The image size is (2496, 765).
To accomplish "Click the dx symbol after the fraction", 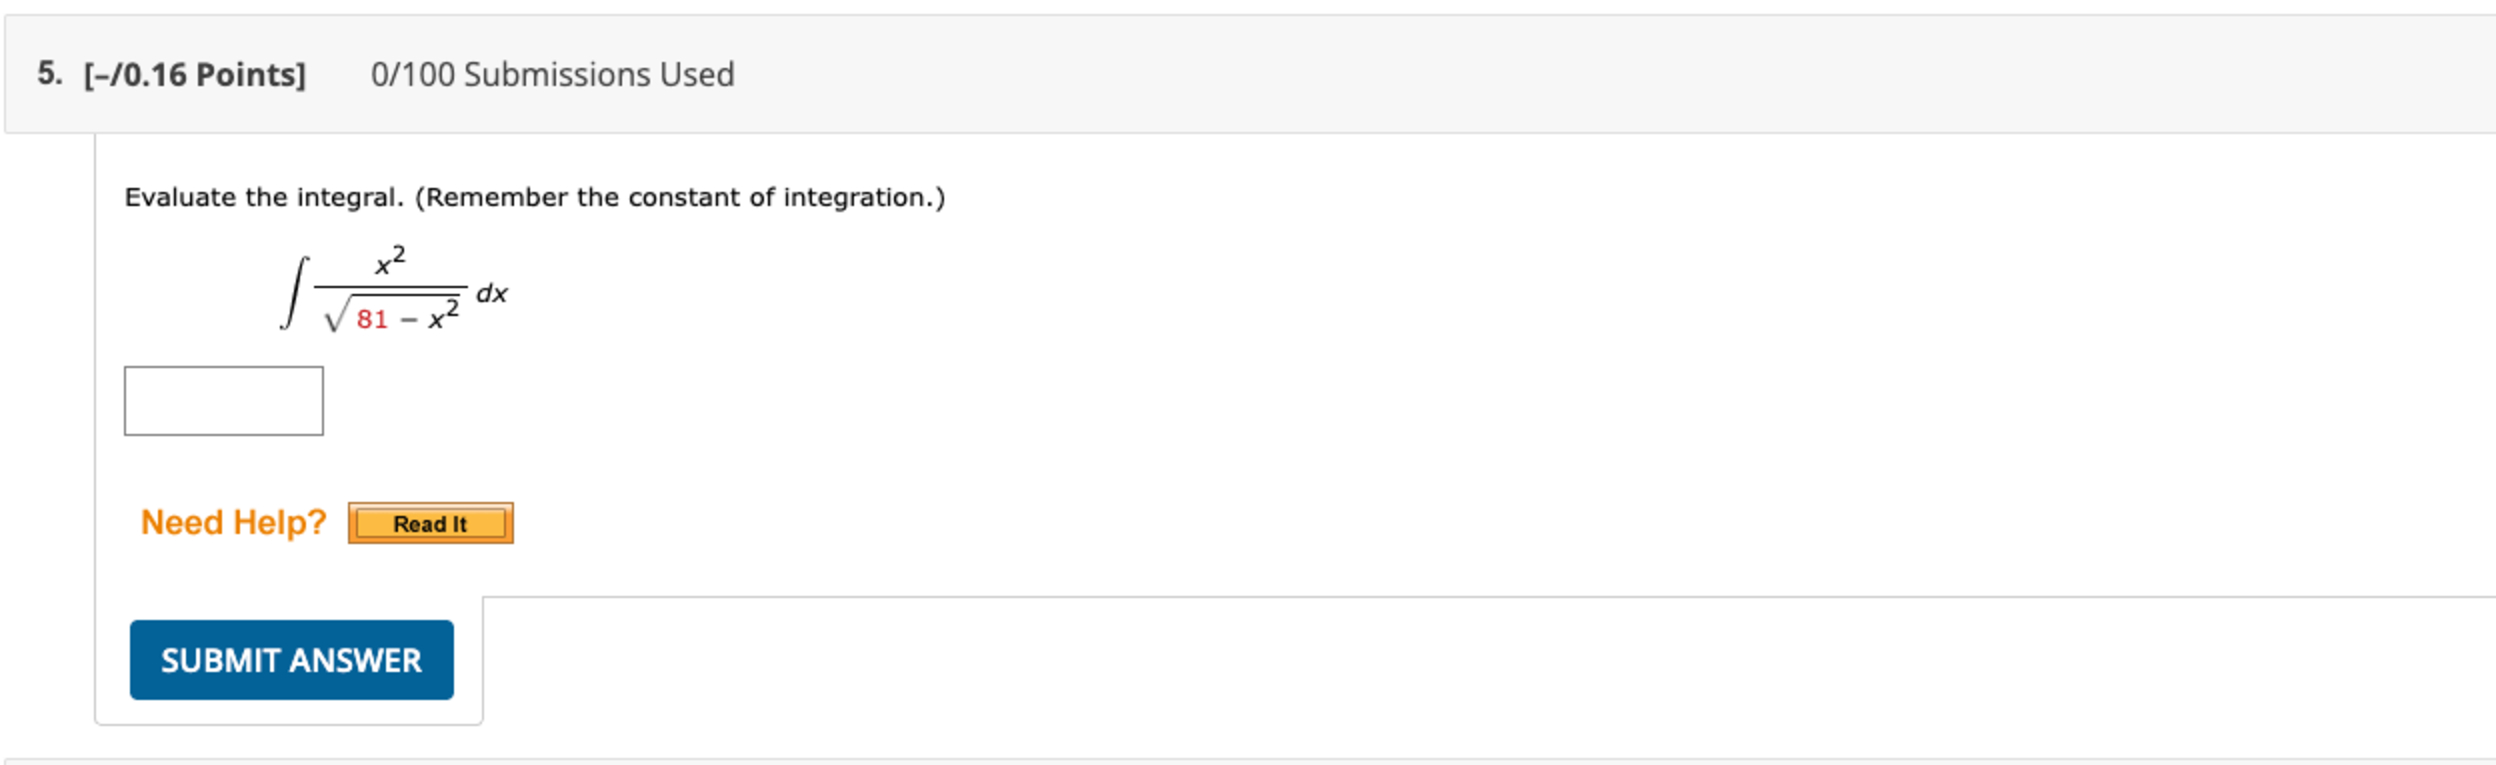I will click(x=495, y=290).
